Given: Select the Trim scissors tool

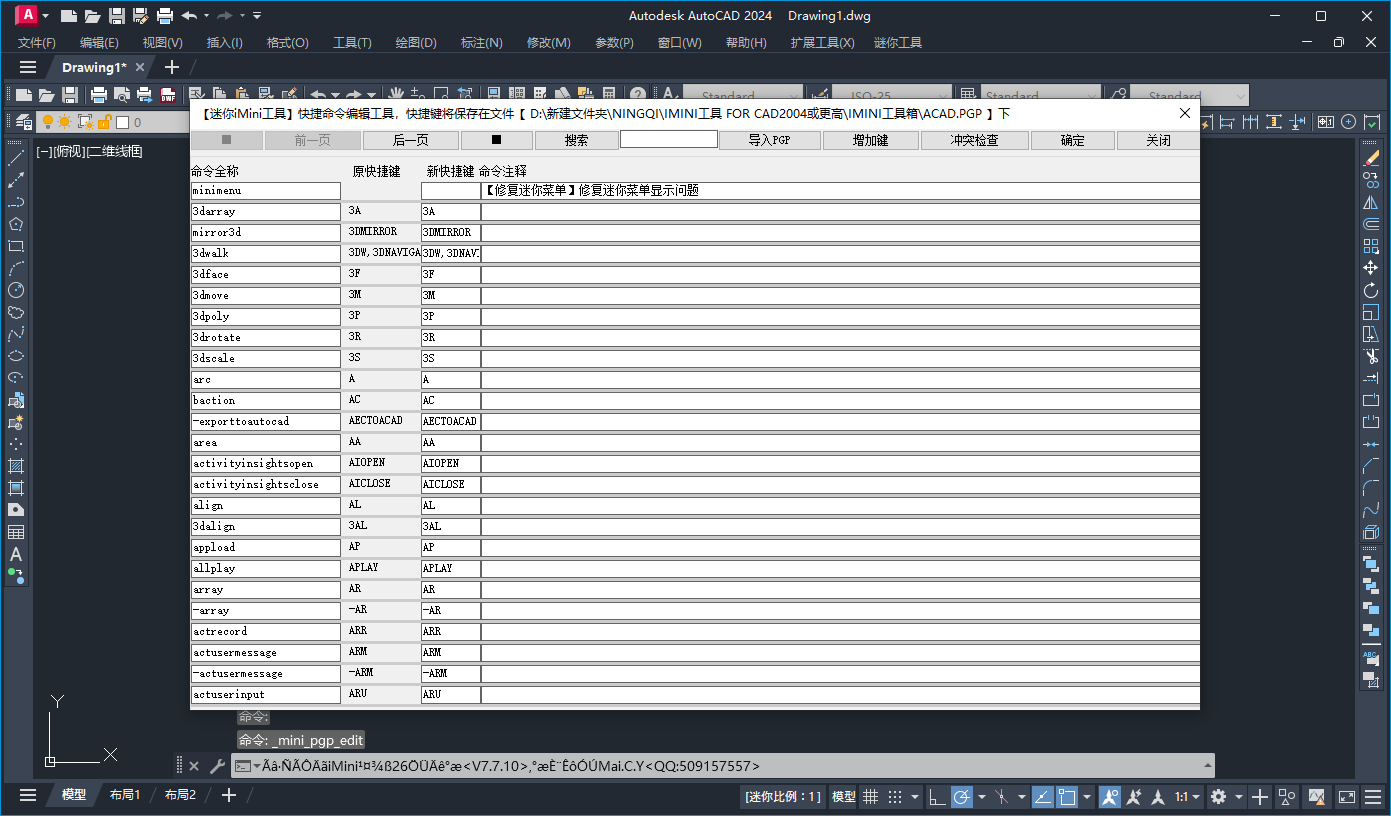Looking at the screenshot, I should [x=1371, y=356].
